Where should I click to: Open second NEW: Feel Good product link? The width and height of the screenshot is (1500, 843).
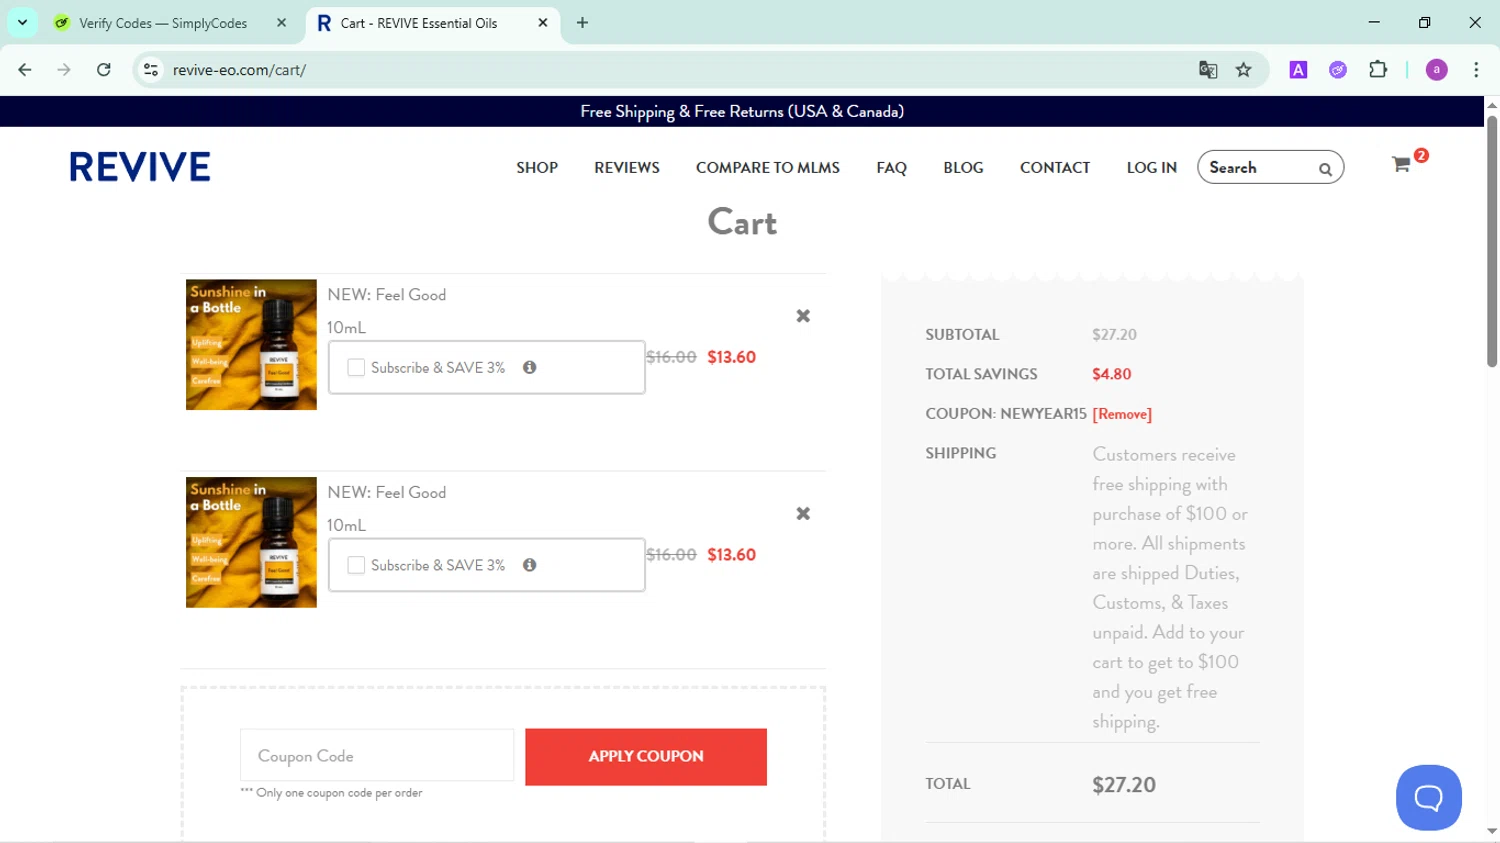[x=387, y=493]
